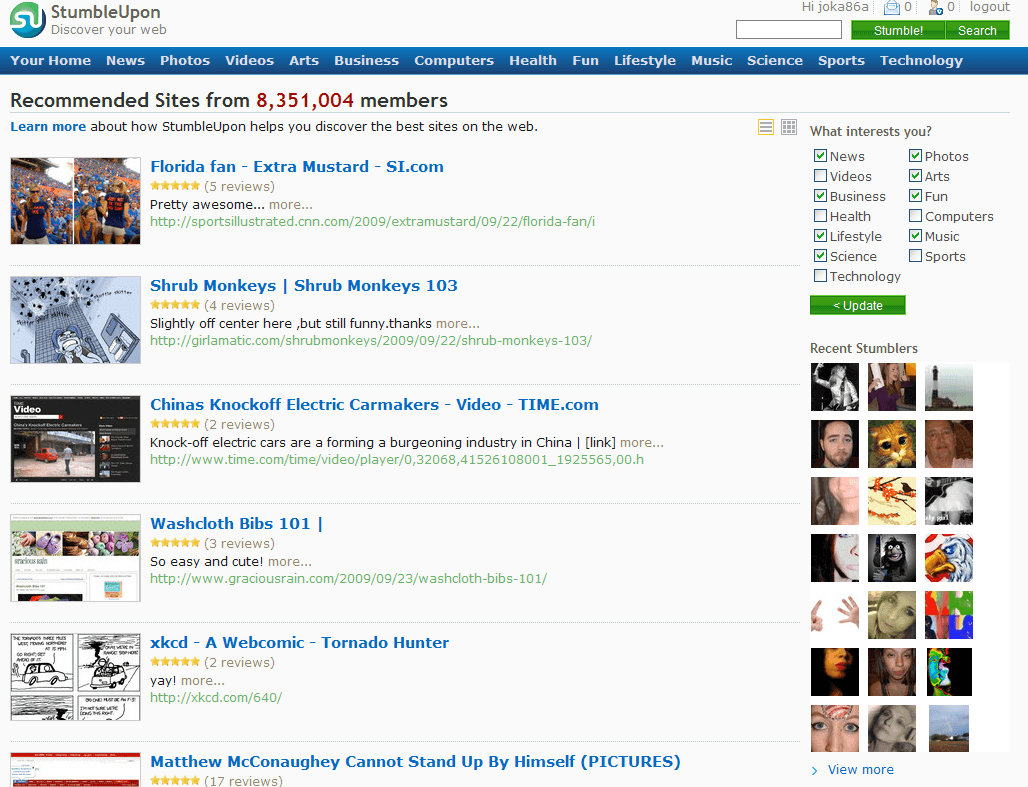Open the eagle avatar in Recent Stumblers
Viewport: 1028px width, 787px height.
tap(949, 558)
